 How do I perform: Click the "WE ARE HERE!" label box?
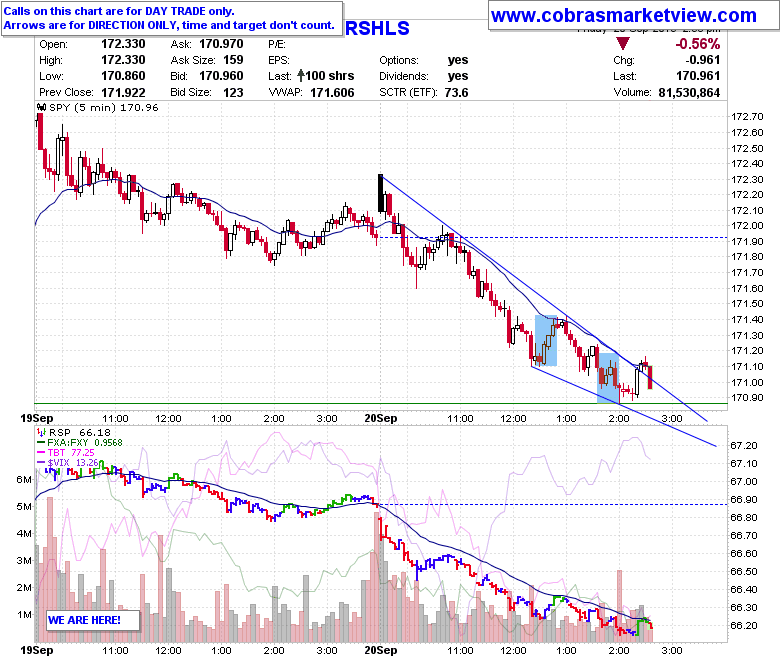93,620
